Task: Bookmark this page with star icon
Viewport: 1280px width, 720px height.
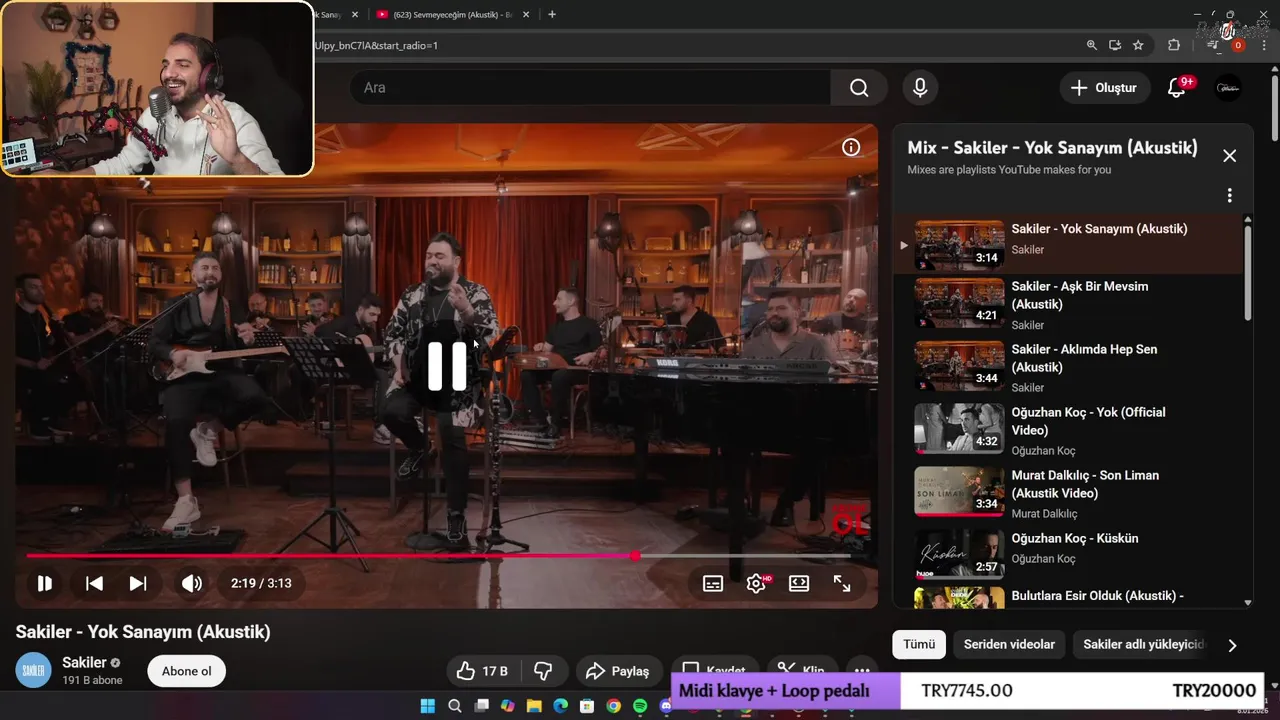Action: tap(1138, 45)
